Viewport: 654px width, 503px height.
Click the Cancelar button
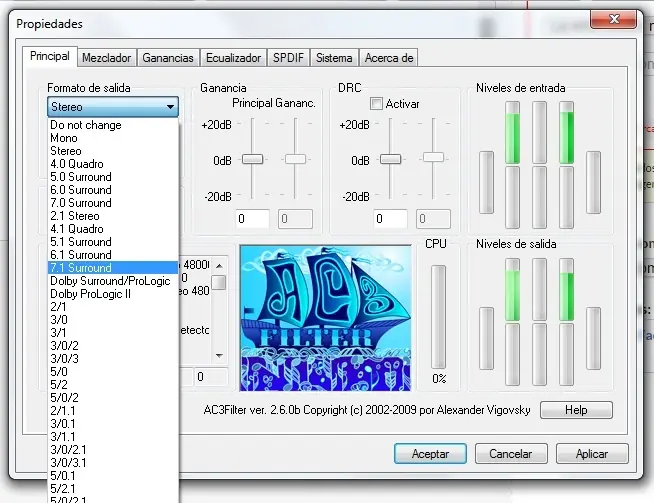click(511, 453)
